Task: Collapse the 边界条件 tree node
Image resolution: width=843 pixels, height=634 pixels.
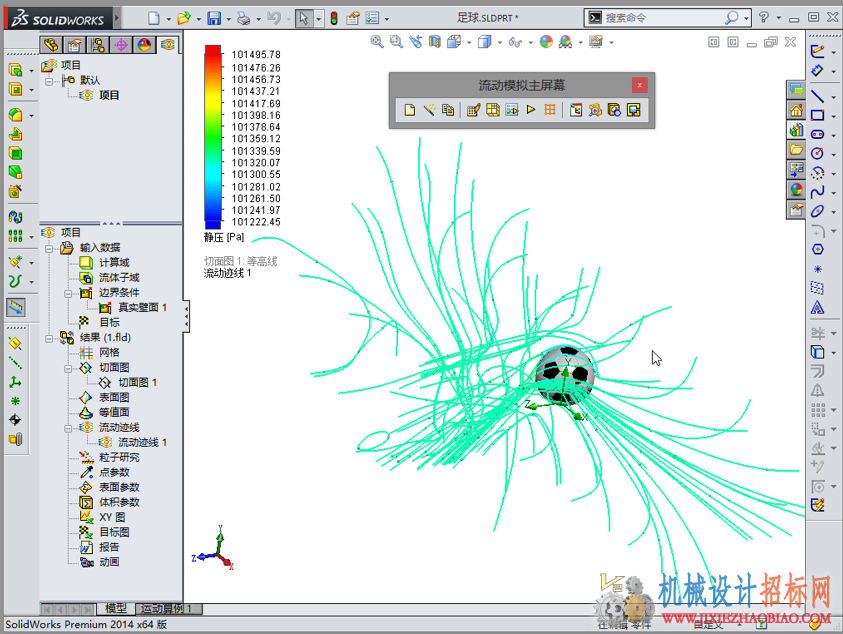Action: (68, 293)
